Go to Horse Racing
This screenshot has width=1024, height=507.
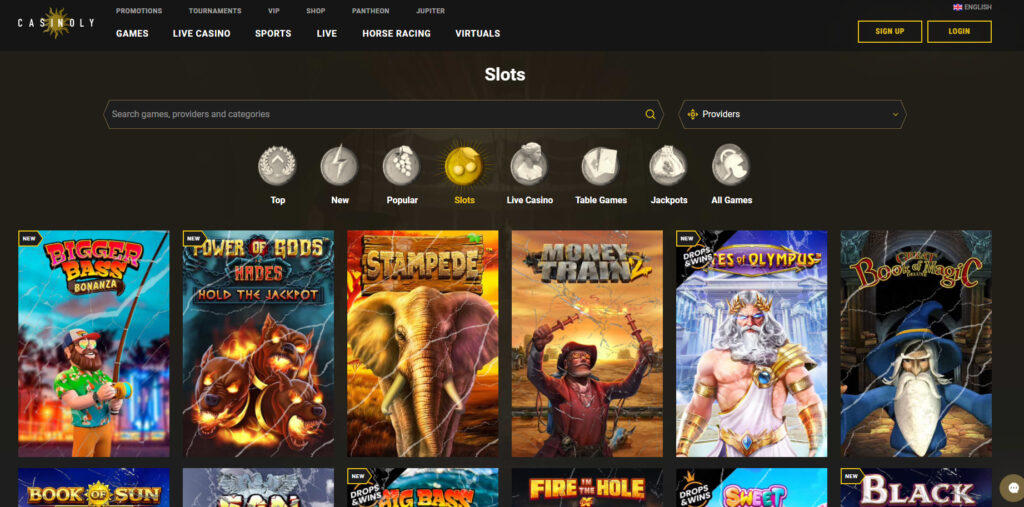tap(396, 33)
